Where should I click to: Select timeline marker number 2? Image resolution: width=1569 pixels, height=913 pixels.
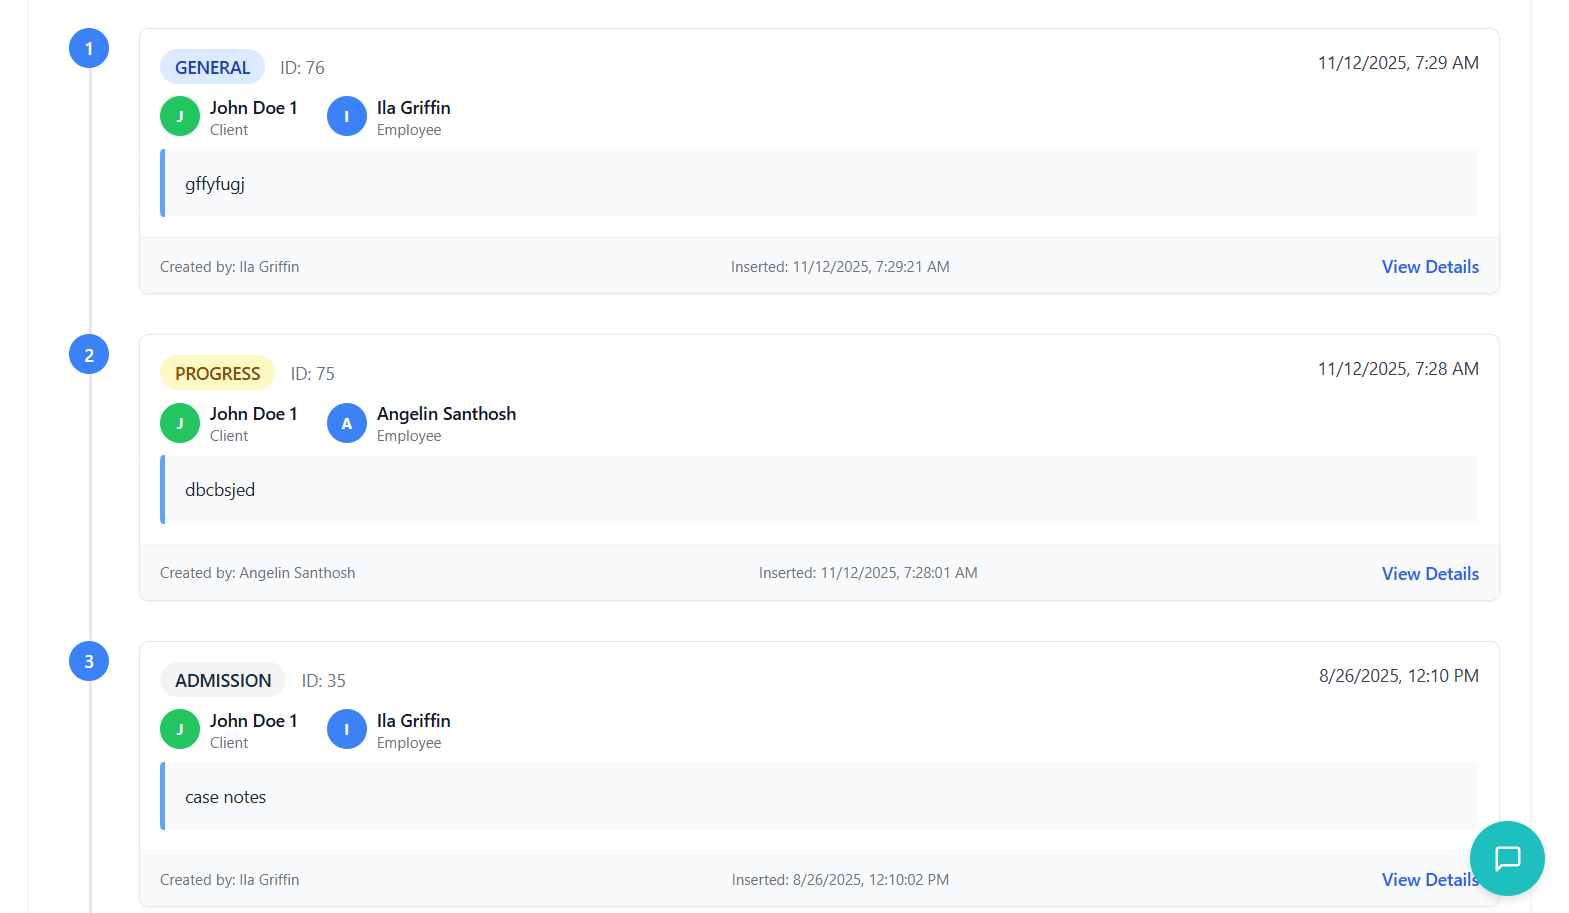[x=89, y=354]
